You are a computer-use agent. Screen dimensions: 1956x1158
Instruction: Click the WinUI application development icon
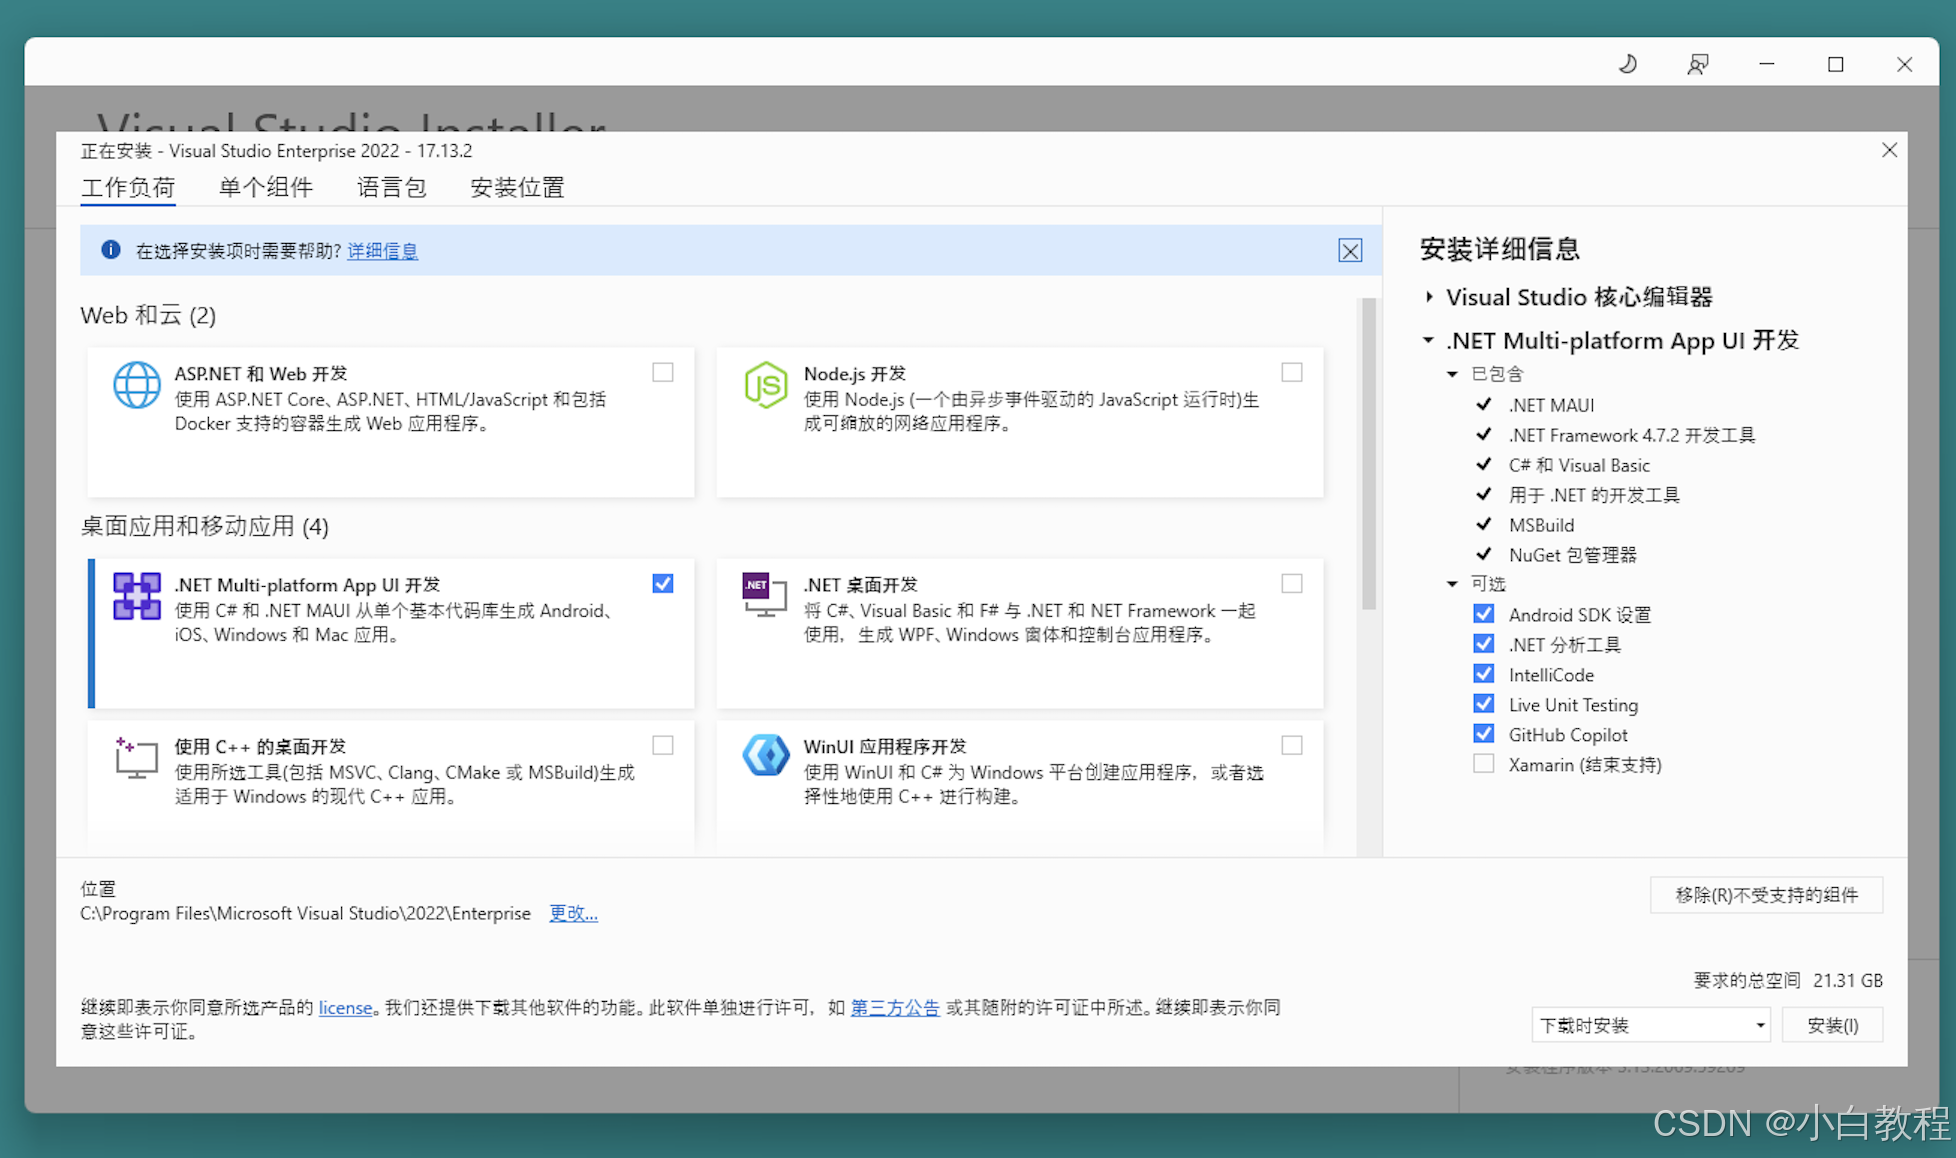click(765, 756)
